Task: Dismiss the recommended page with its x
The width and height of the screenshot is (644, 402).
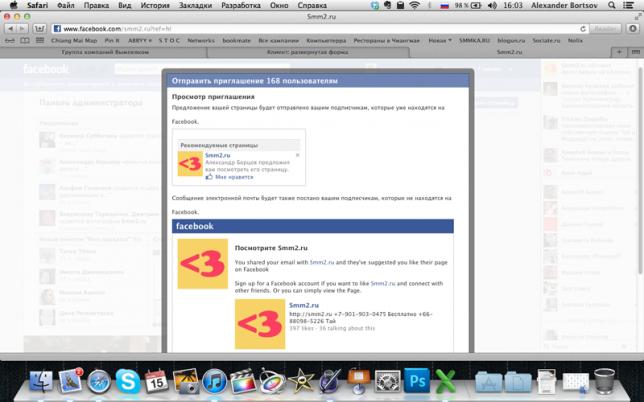Action: tap(297, 155)
